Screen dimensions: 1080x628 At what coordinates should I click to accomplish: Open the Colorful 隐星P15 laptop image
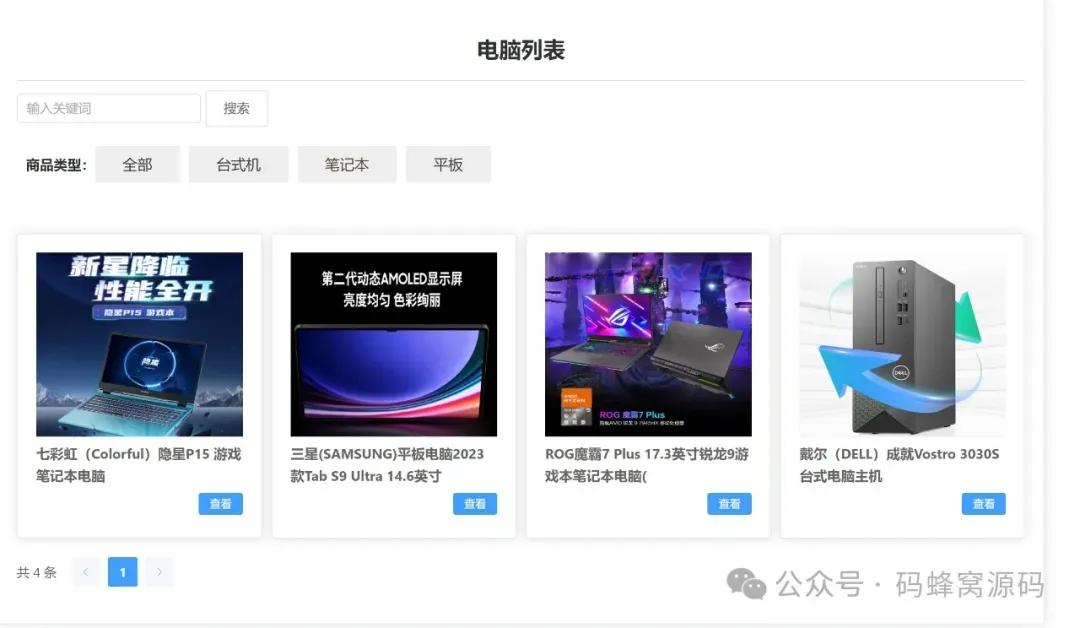pos(139,344)
